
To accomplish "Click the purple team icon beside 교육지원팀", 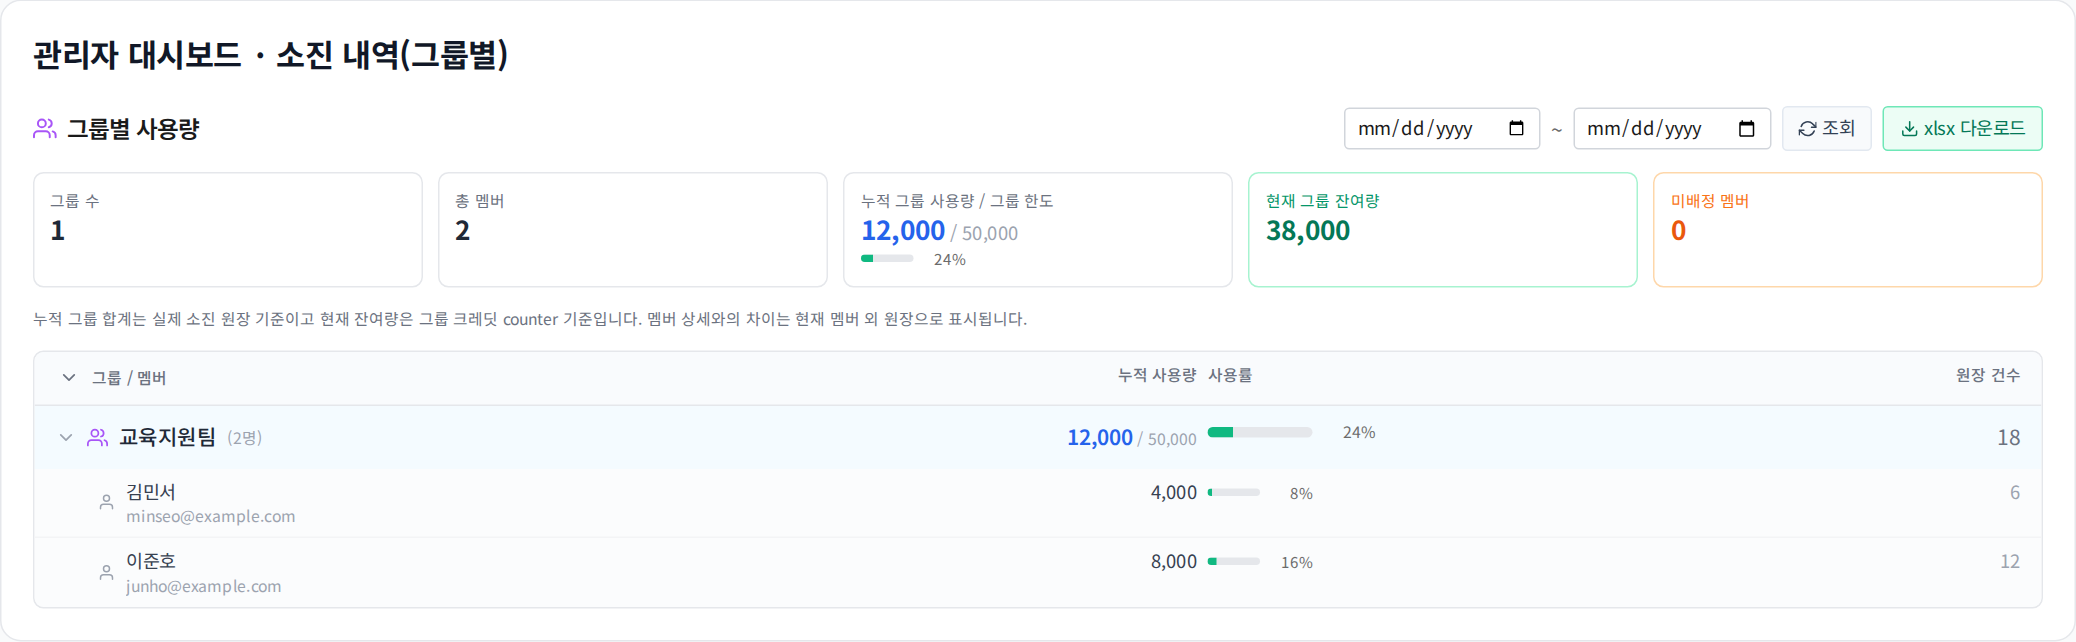I will [97, 437].
